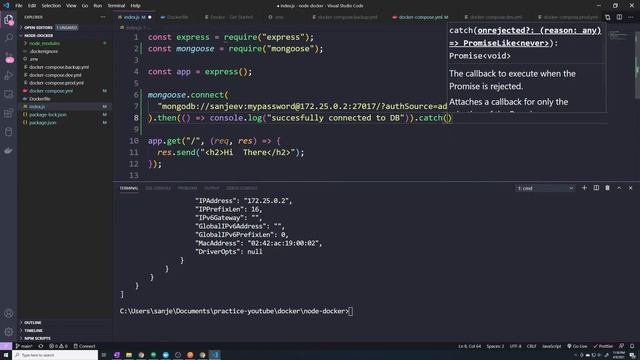Open the Go menu

[x=85, y=6]
